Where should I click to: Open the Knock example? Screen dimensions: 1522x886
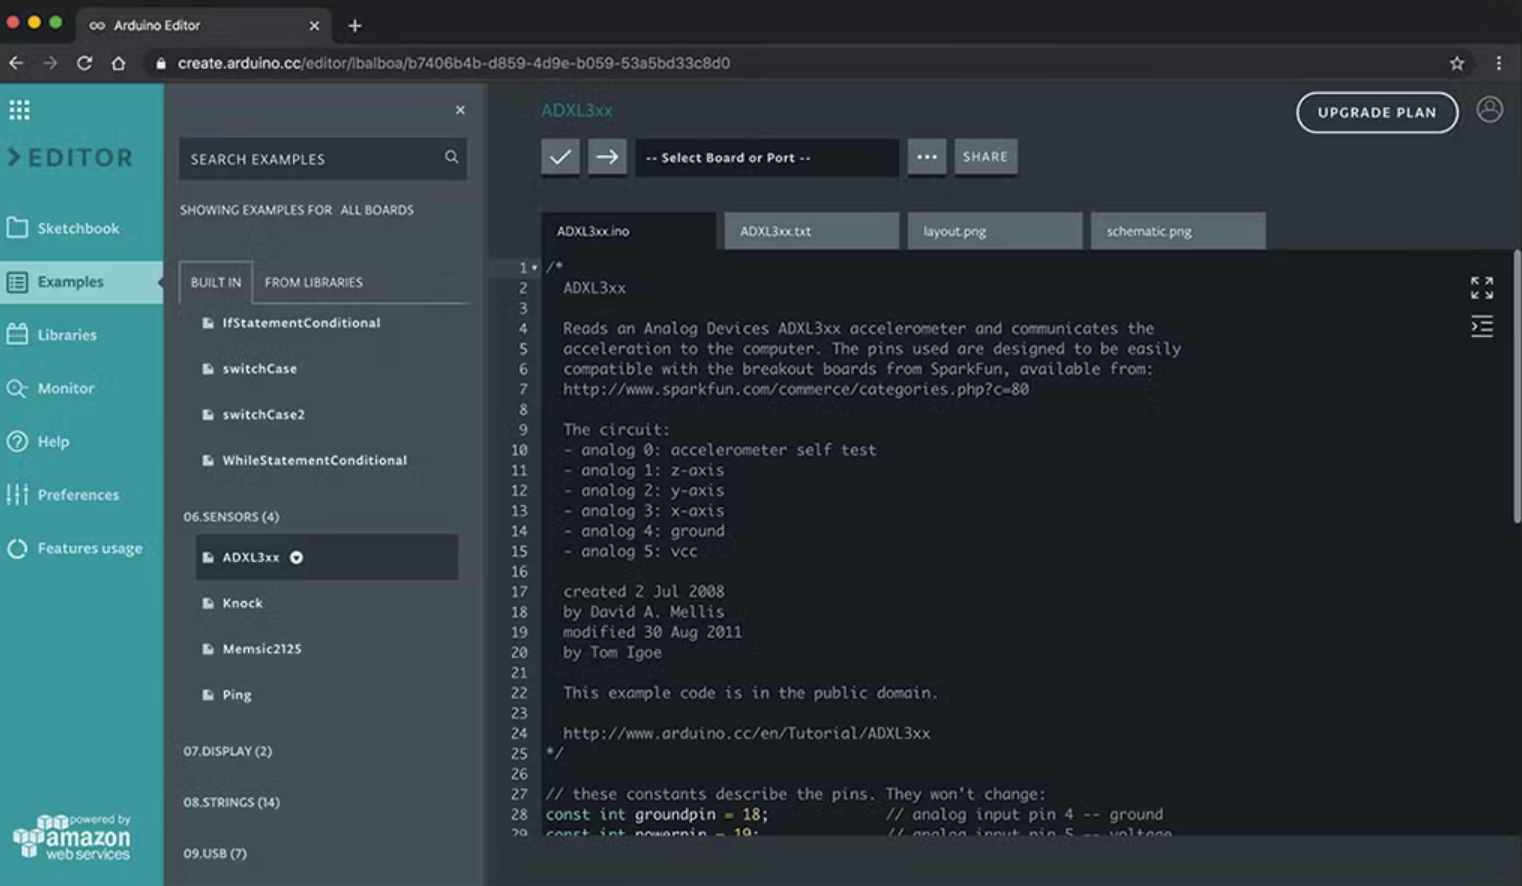pos(242,603)
